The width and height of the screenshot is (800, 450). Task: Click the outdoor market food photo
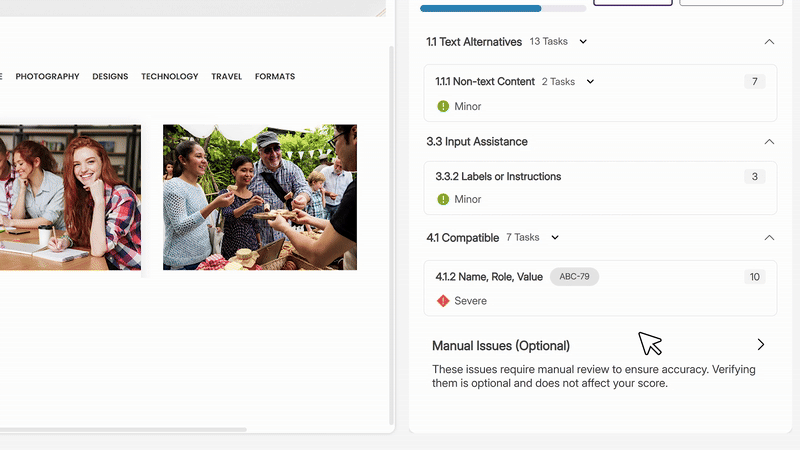coord(260,197)
